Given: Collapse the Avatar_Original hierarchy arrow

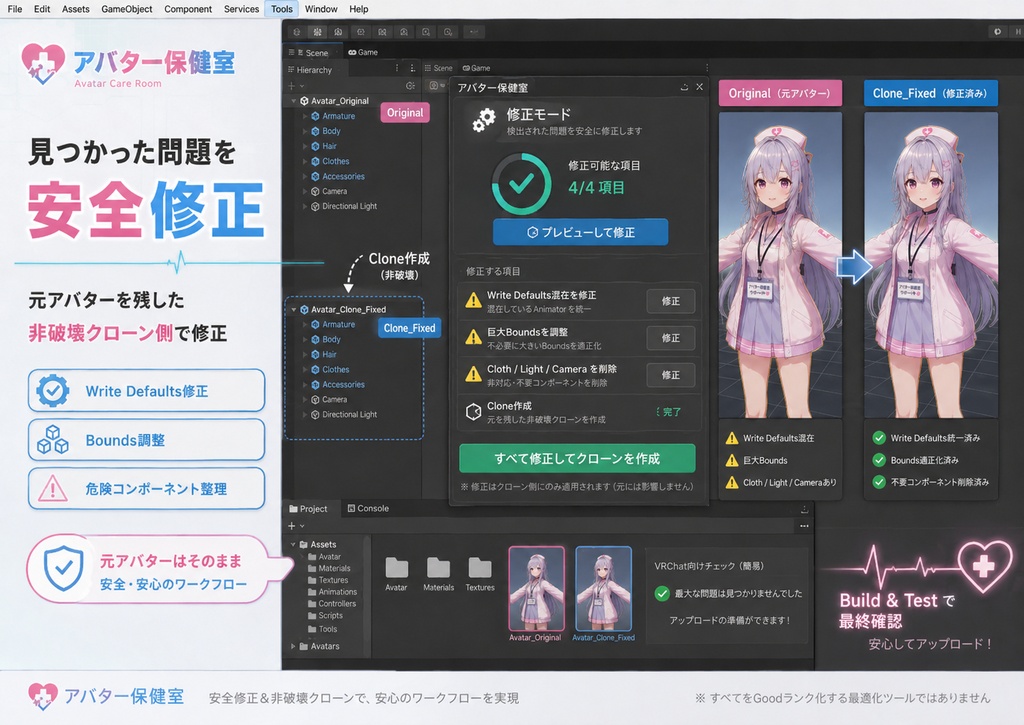Looking at the screenshot, I should 295,101.
